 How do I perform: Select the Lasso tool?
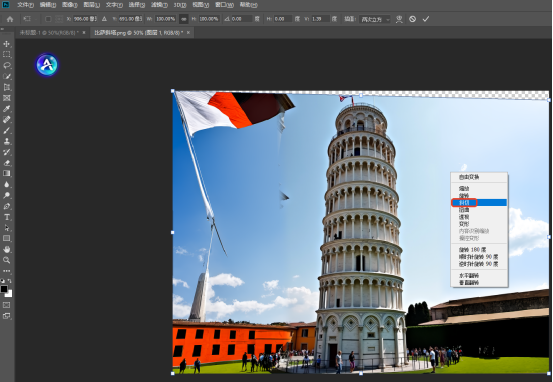tap(6, 66)
